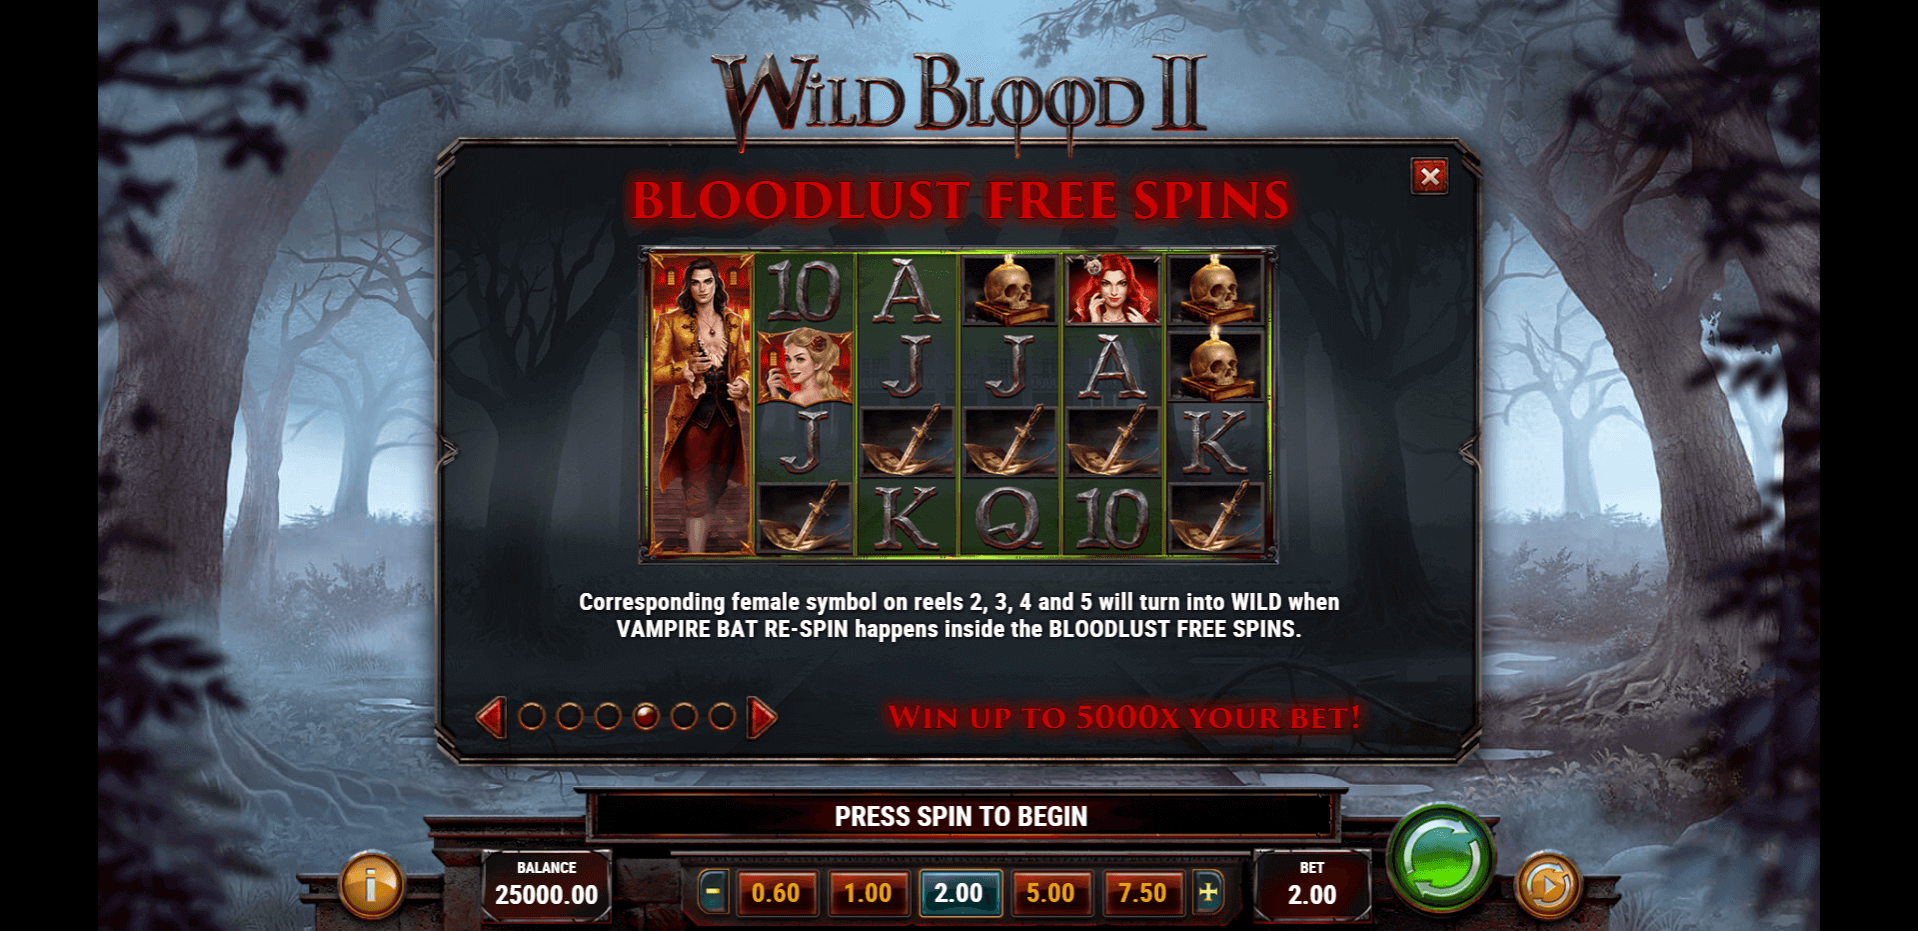Viewport: 1918px width, 931px height.
Task: Decrease bet with minus button
Action: [x=712, y=892]
